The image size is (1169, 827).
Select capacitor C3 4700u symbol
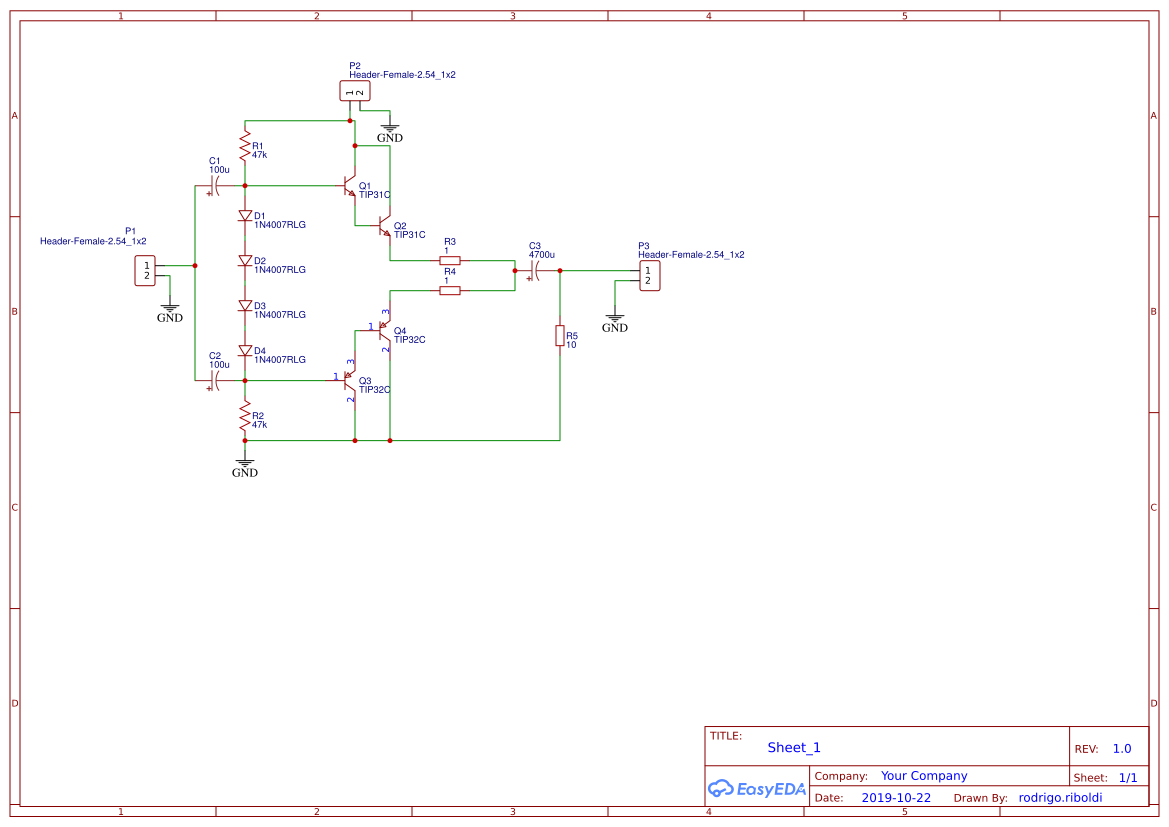pyautogui.click(x=534, y=271)
